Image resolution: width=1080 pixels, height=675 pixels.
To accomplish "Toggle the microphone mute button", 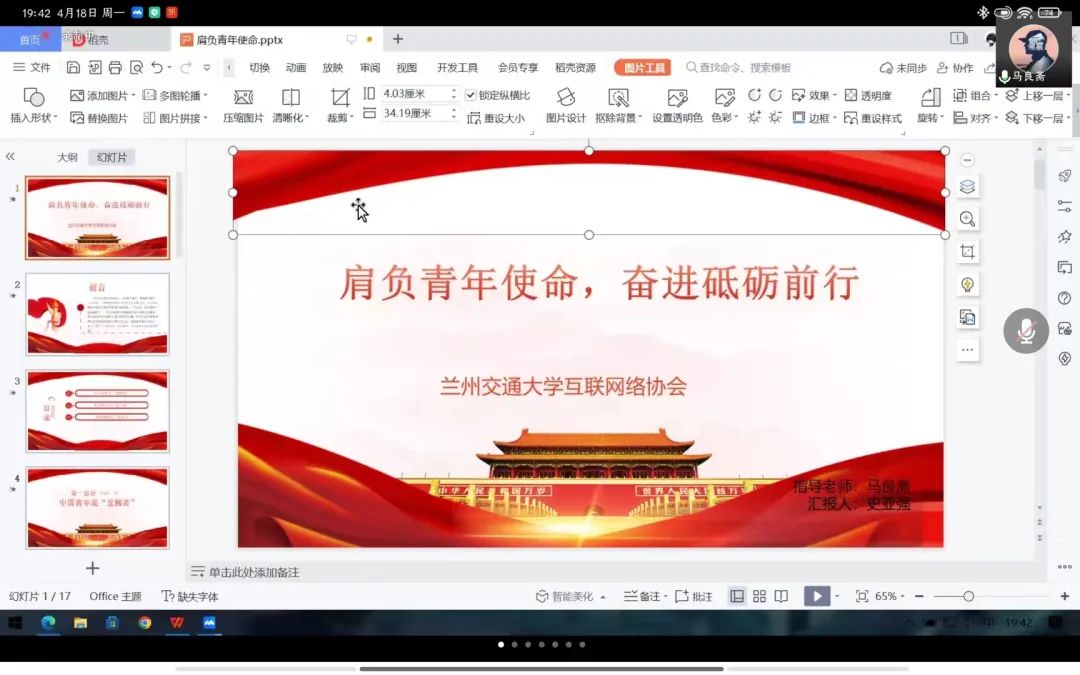I will click(1026, 331).
